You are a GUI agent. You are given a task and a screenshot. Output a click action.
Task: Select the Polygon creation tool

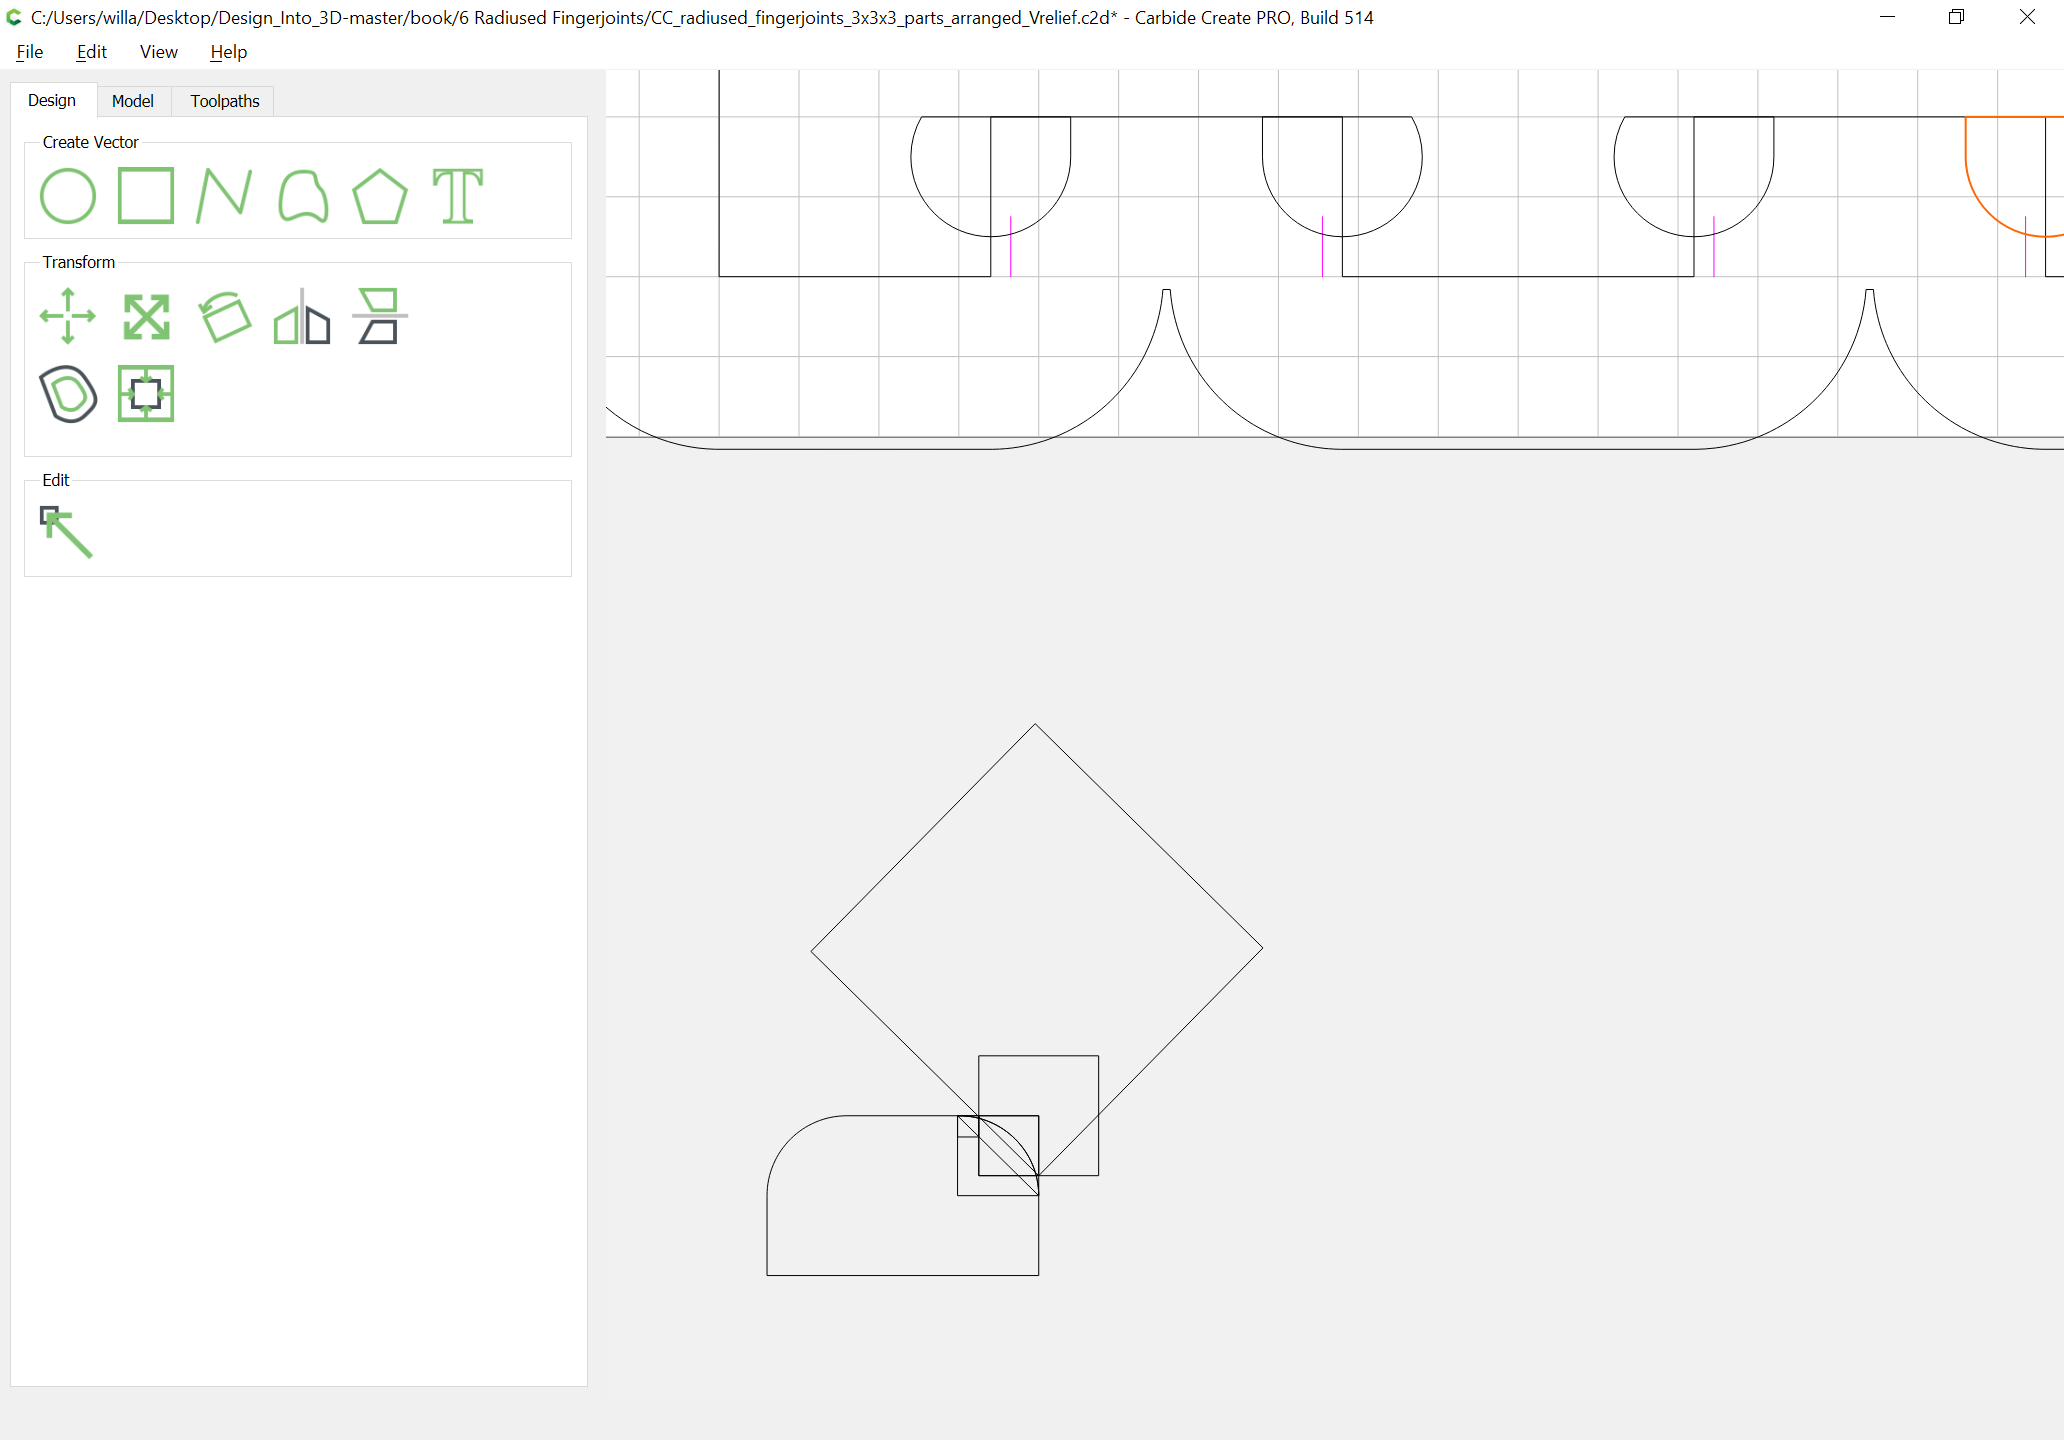pos(380,196)
